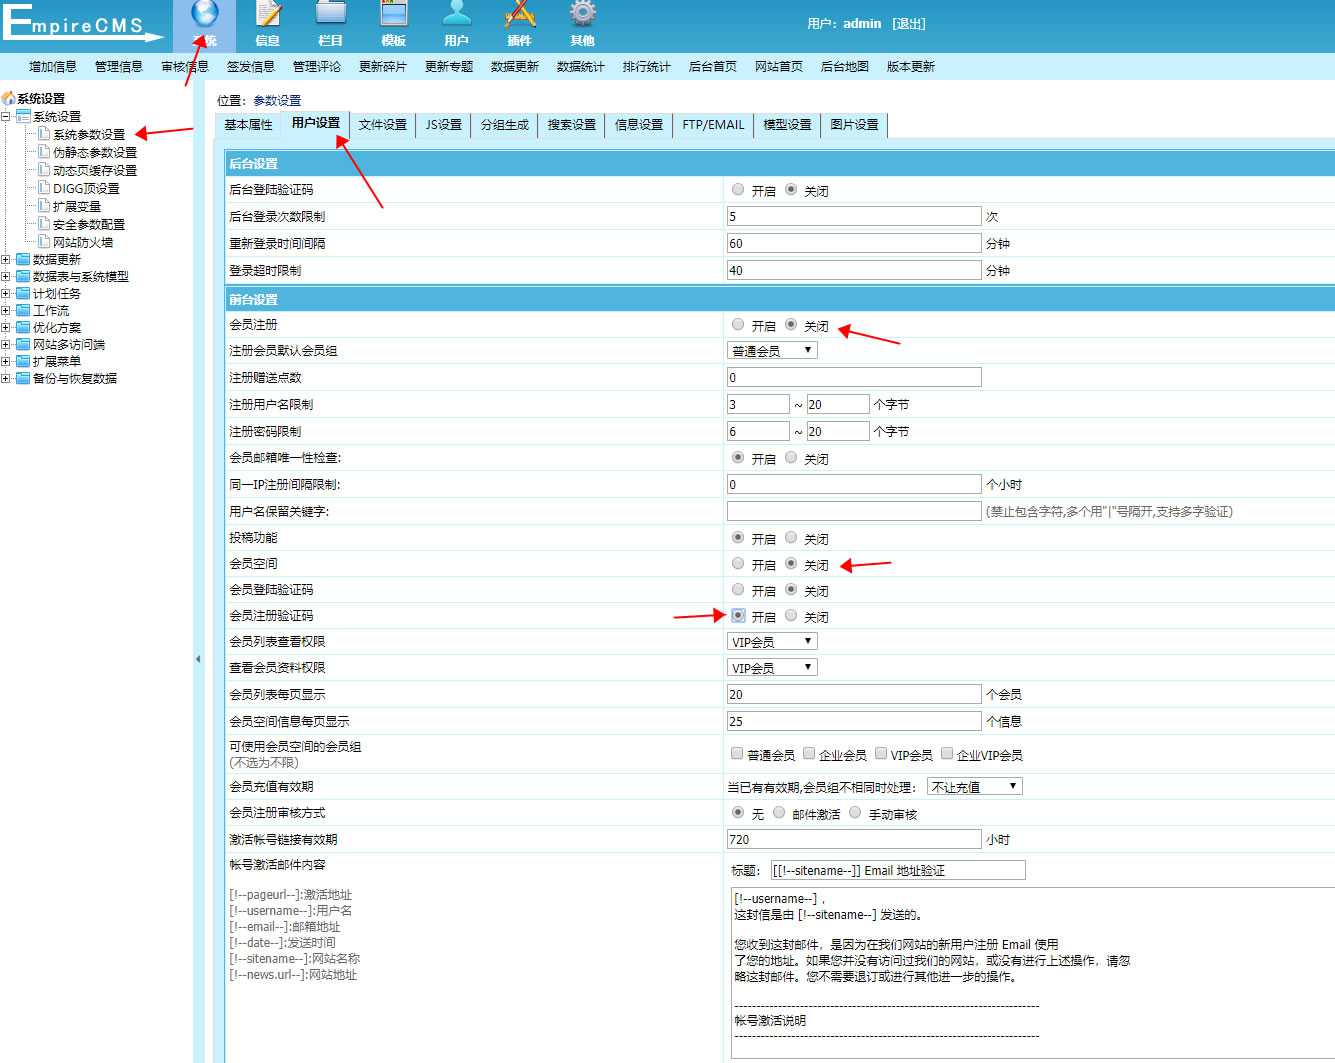Switch to the 图片设置 tab
This screenshot has width=1335, height=1063.
(855, 125)
